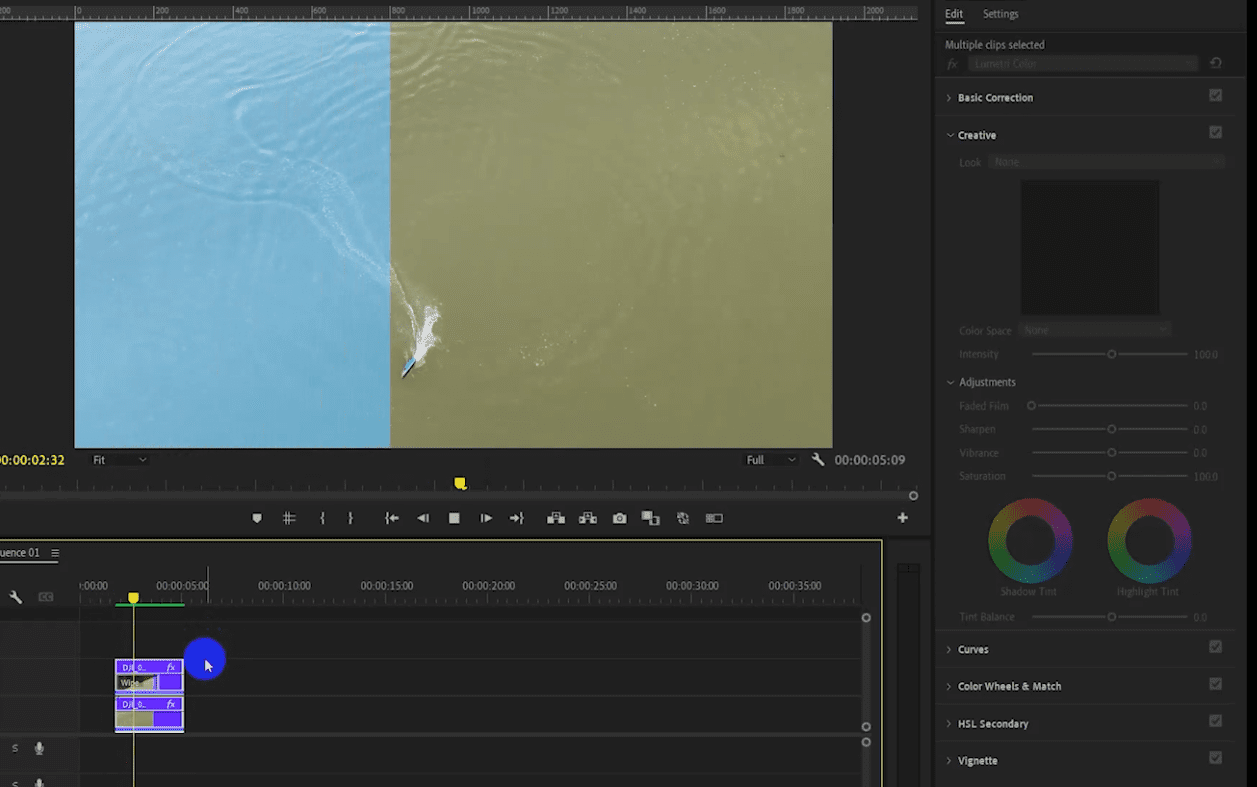Click the Mark In bracket icon
This screenshot has width=1257, height=787.
[x=322, y=518]
